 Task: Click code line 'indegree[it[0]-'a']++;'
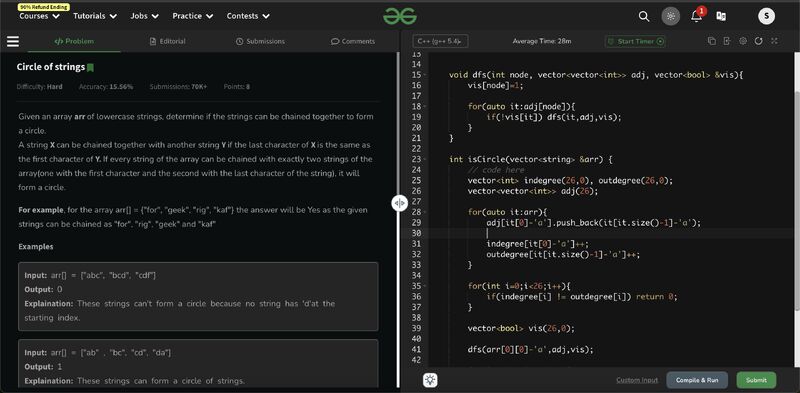coord(537,244)
